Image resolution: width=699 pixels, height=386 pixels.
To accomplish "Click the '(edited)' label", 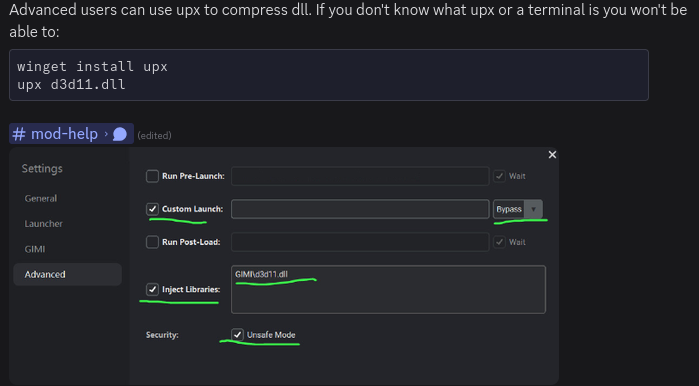I will (x=154, y=136).
